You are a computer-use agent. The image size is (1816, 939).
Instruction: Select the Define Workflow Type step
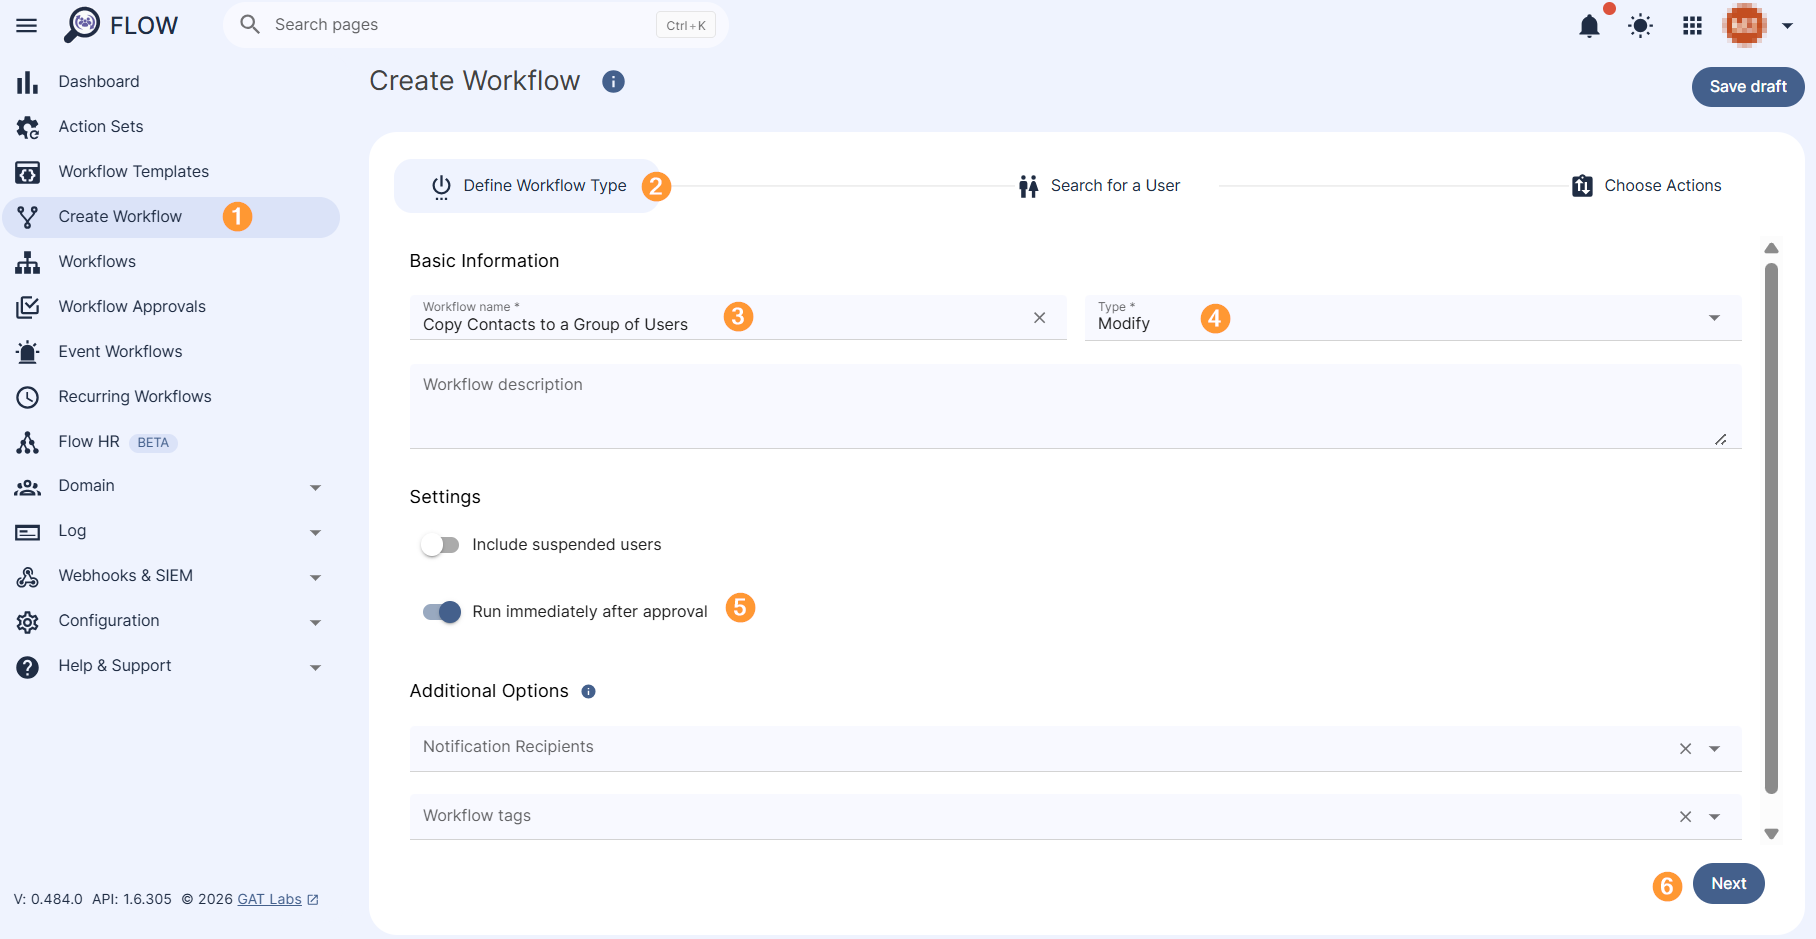[x=528, y=186]
